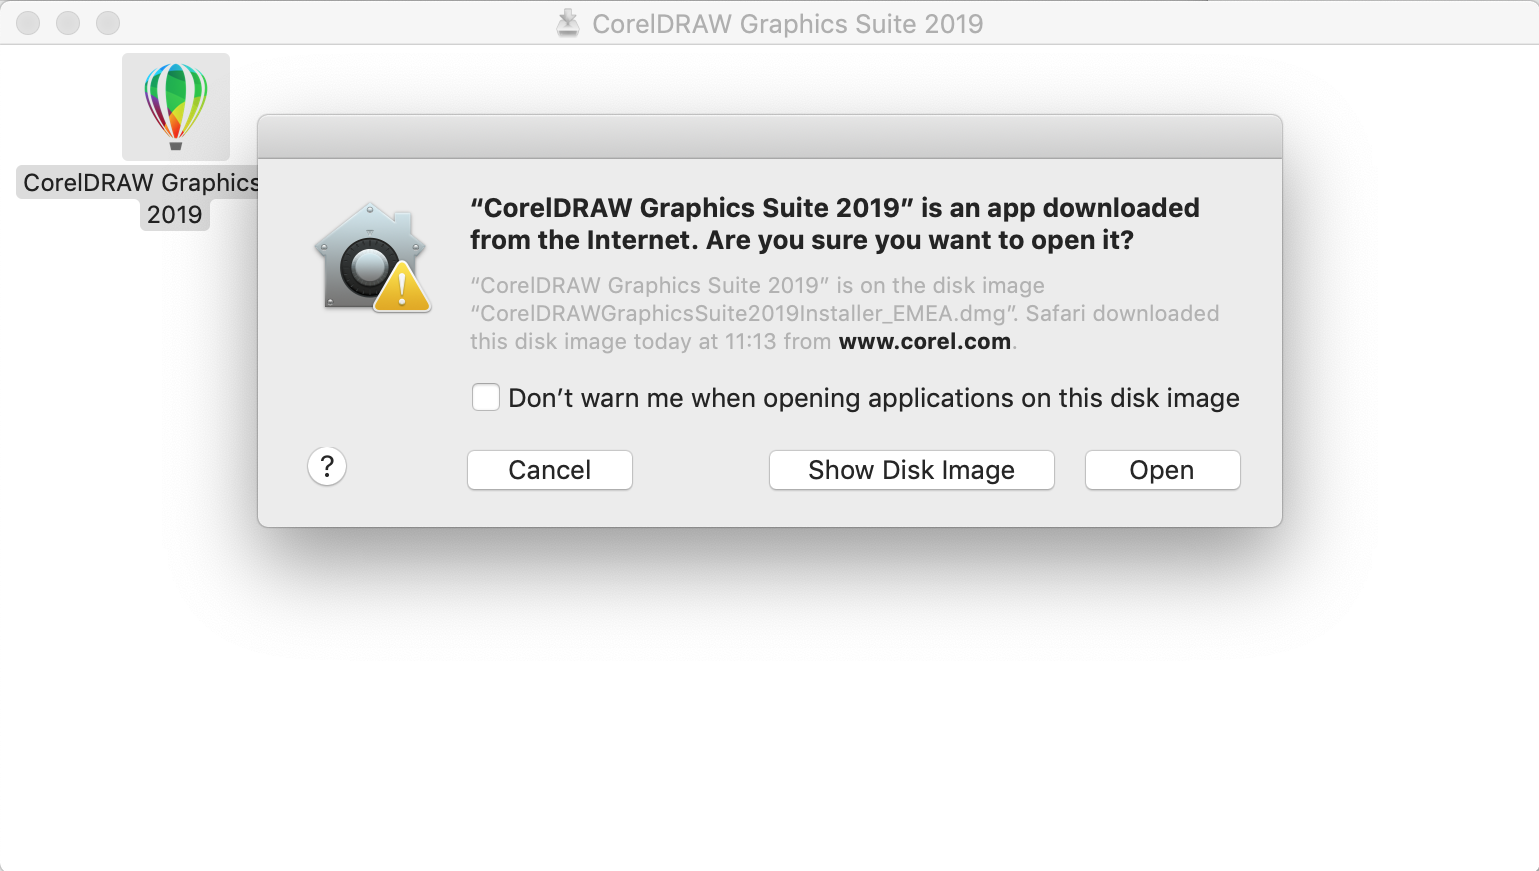Click the bold dialog heading text
Screen dimensions: 1539x871
tap(835, 224)
